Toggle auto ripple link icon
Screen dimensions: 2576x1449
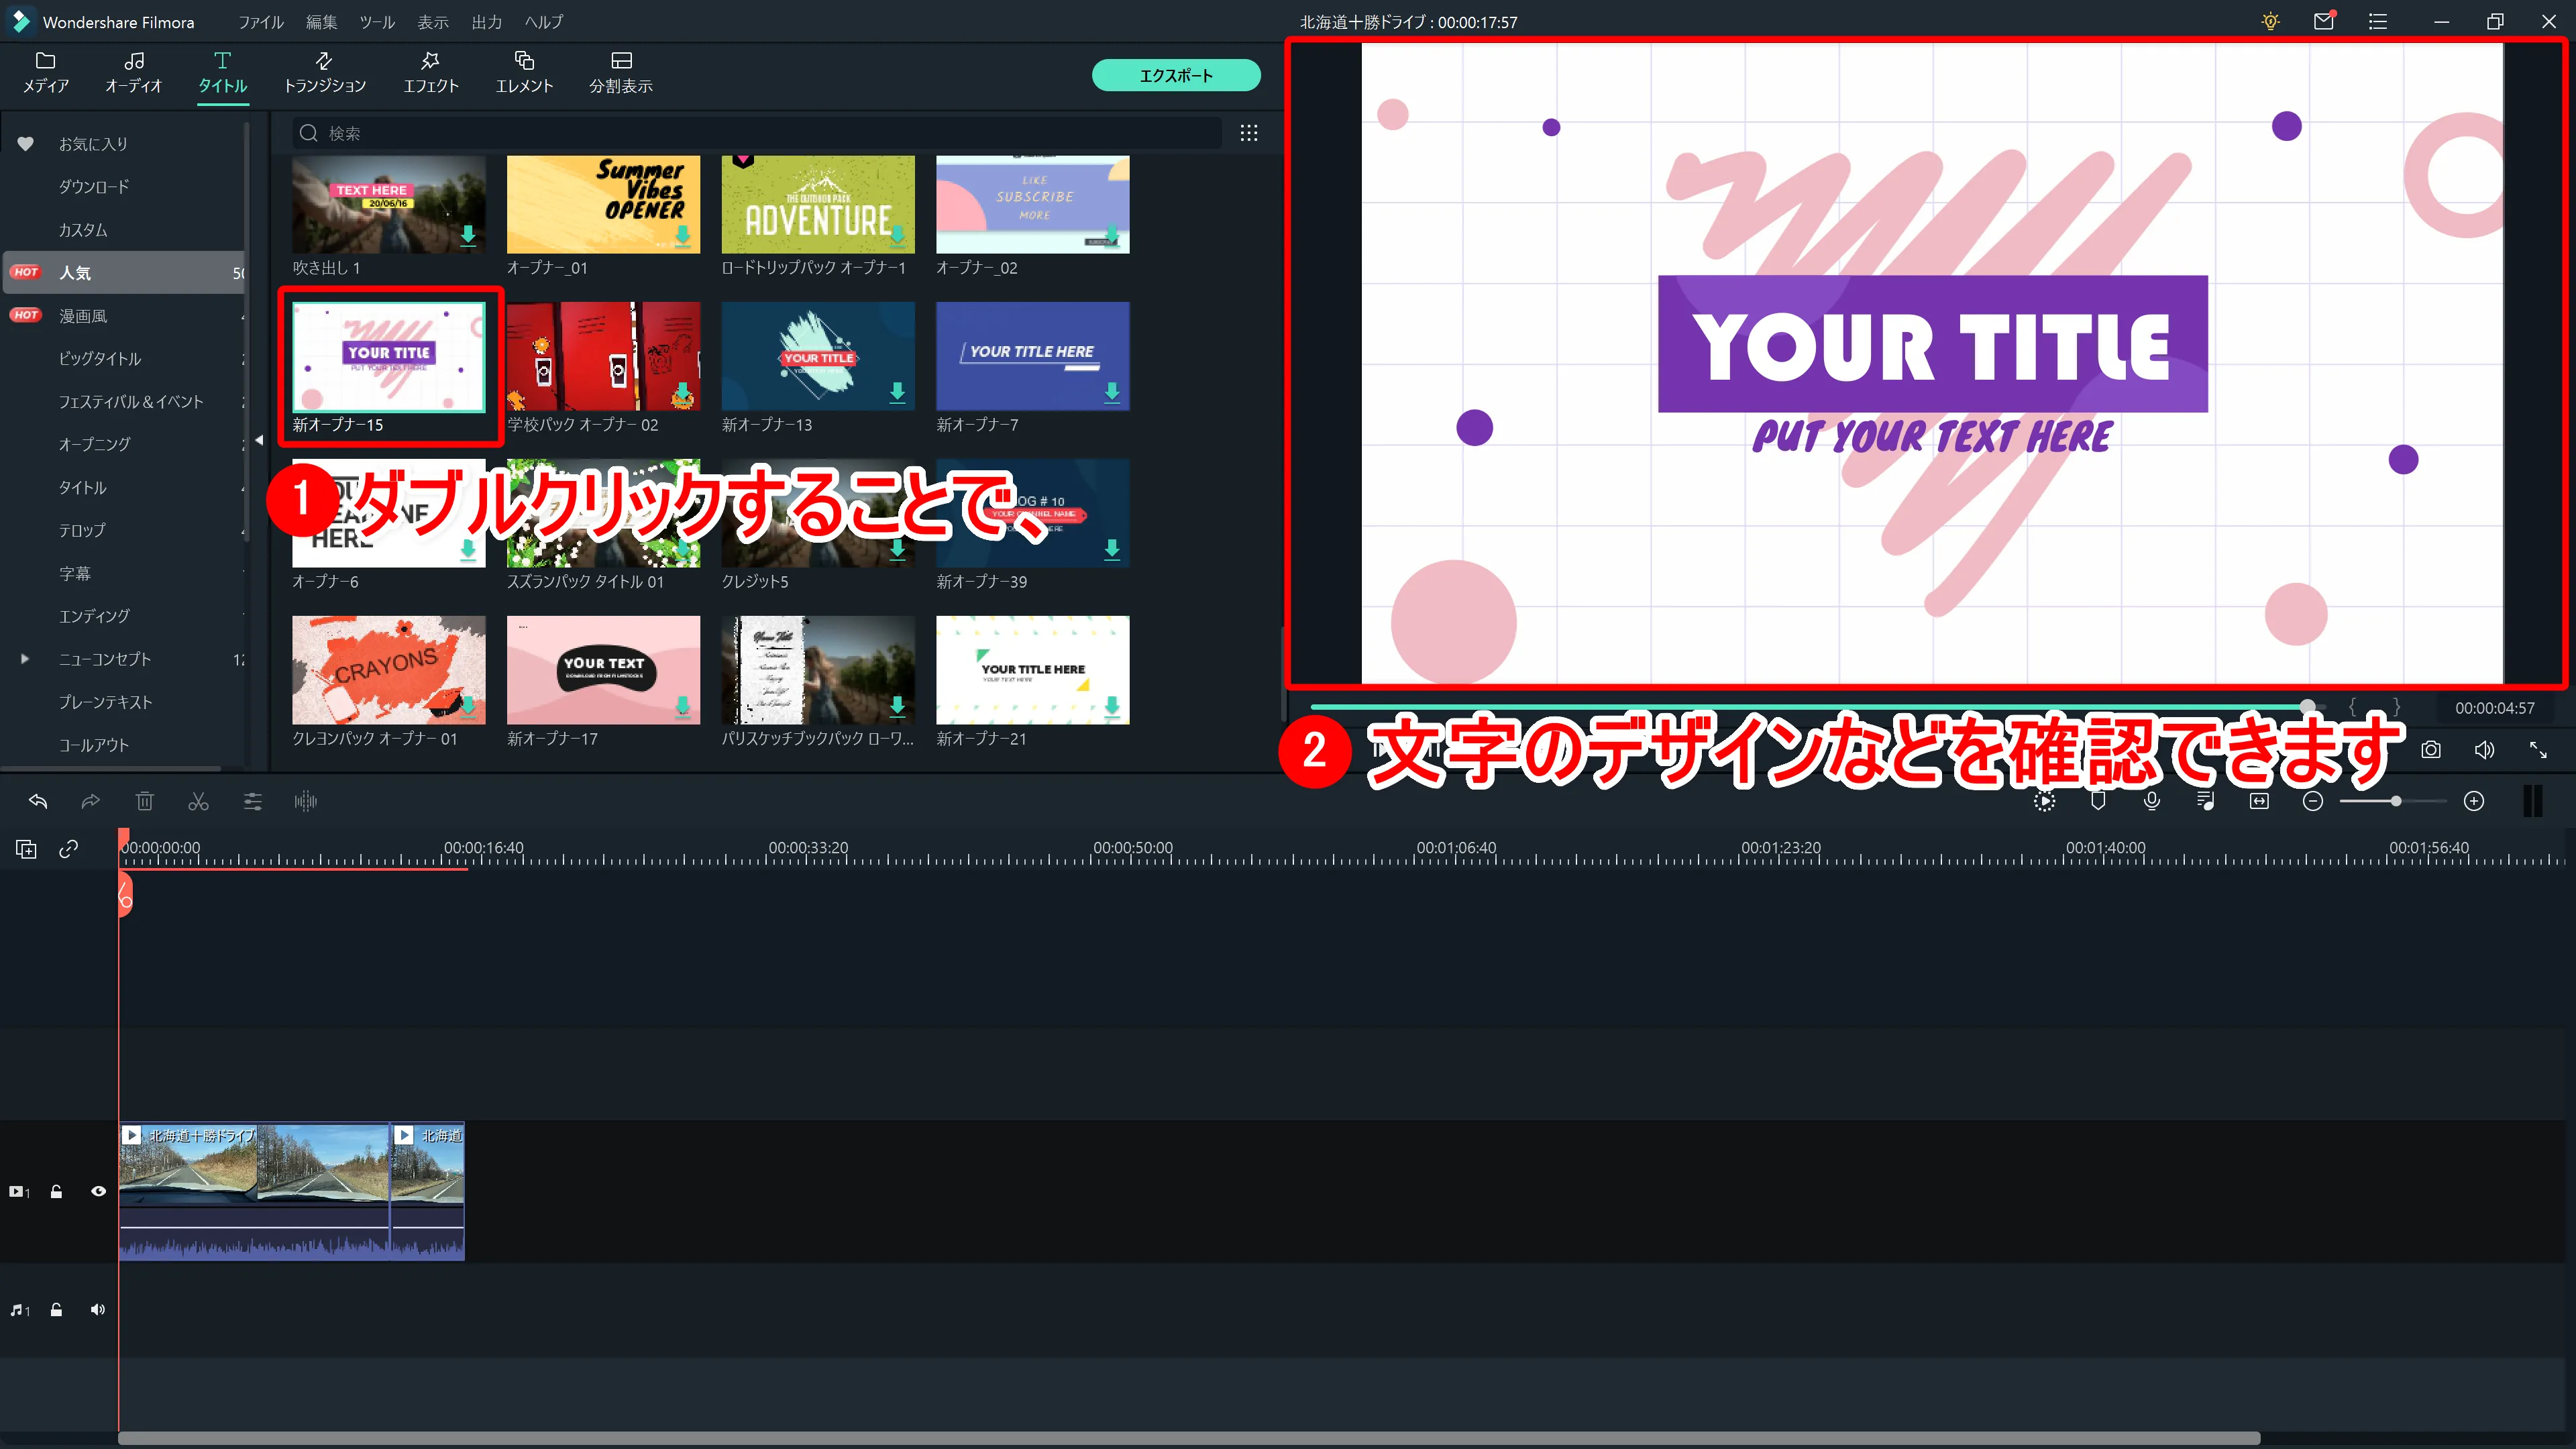69,849
